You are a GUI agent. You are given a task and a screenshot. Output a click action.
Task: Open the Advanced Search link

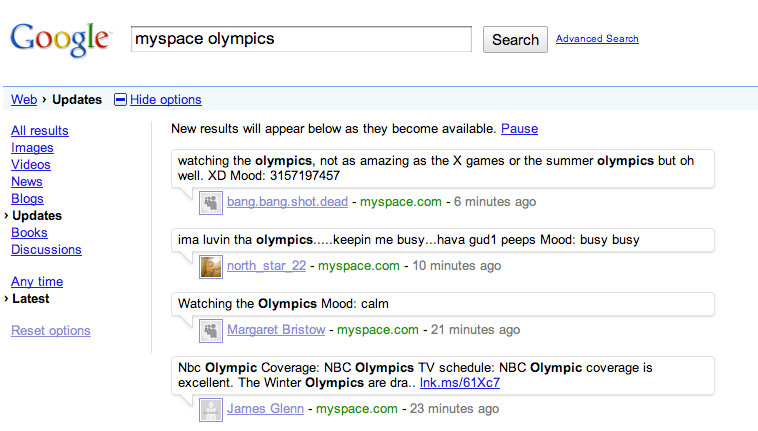(x=597, y=39)
